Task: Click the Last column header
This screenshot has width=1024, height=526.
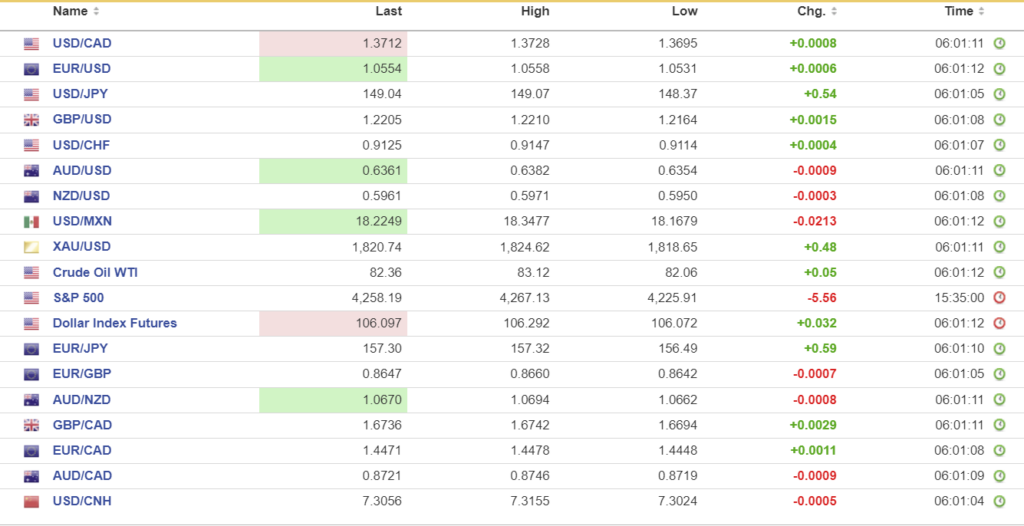Action: [x=388, y=12]
